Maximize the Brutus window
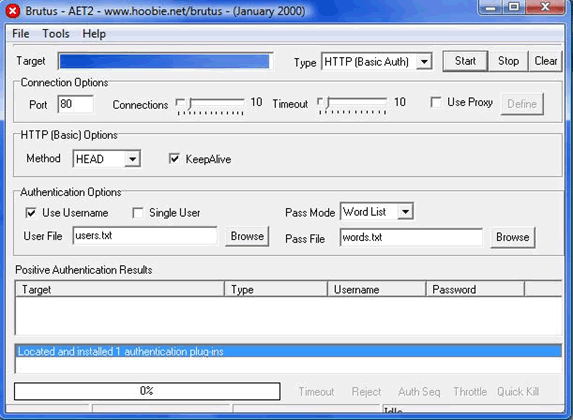The width and height of the screenshot is (573, 420). coord(514,7)
